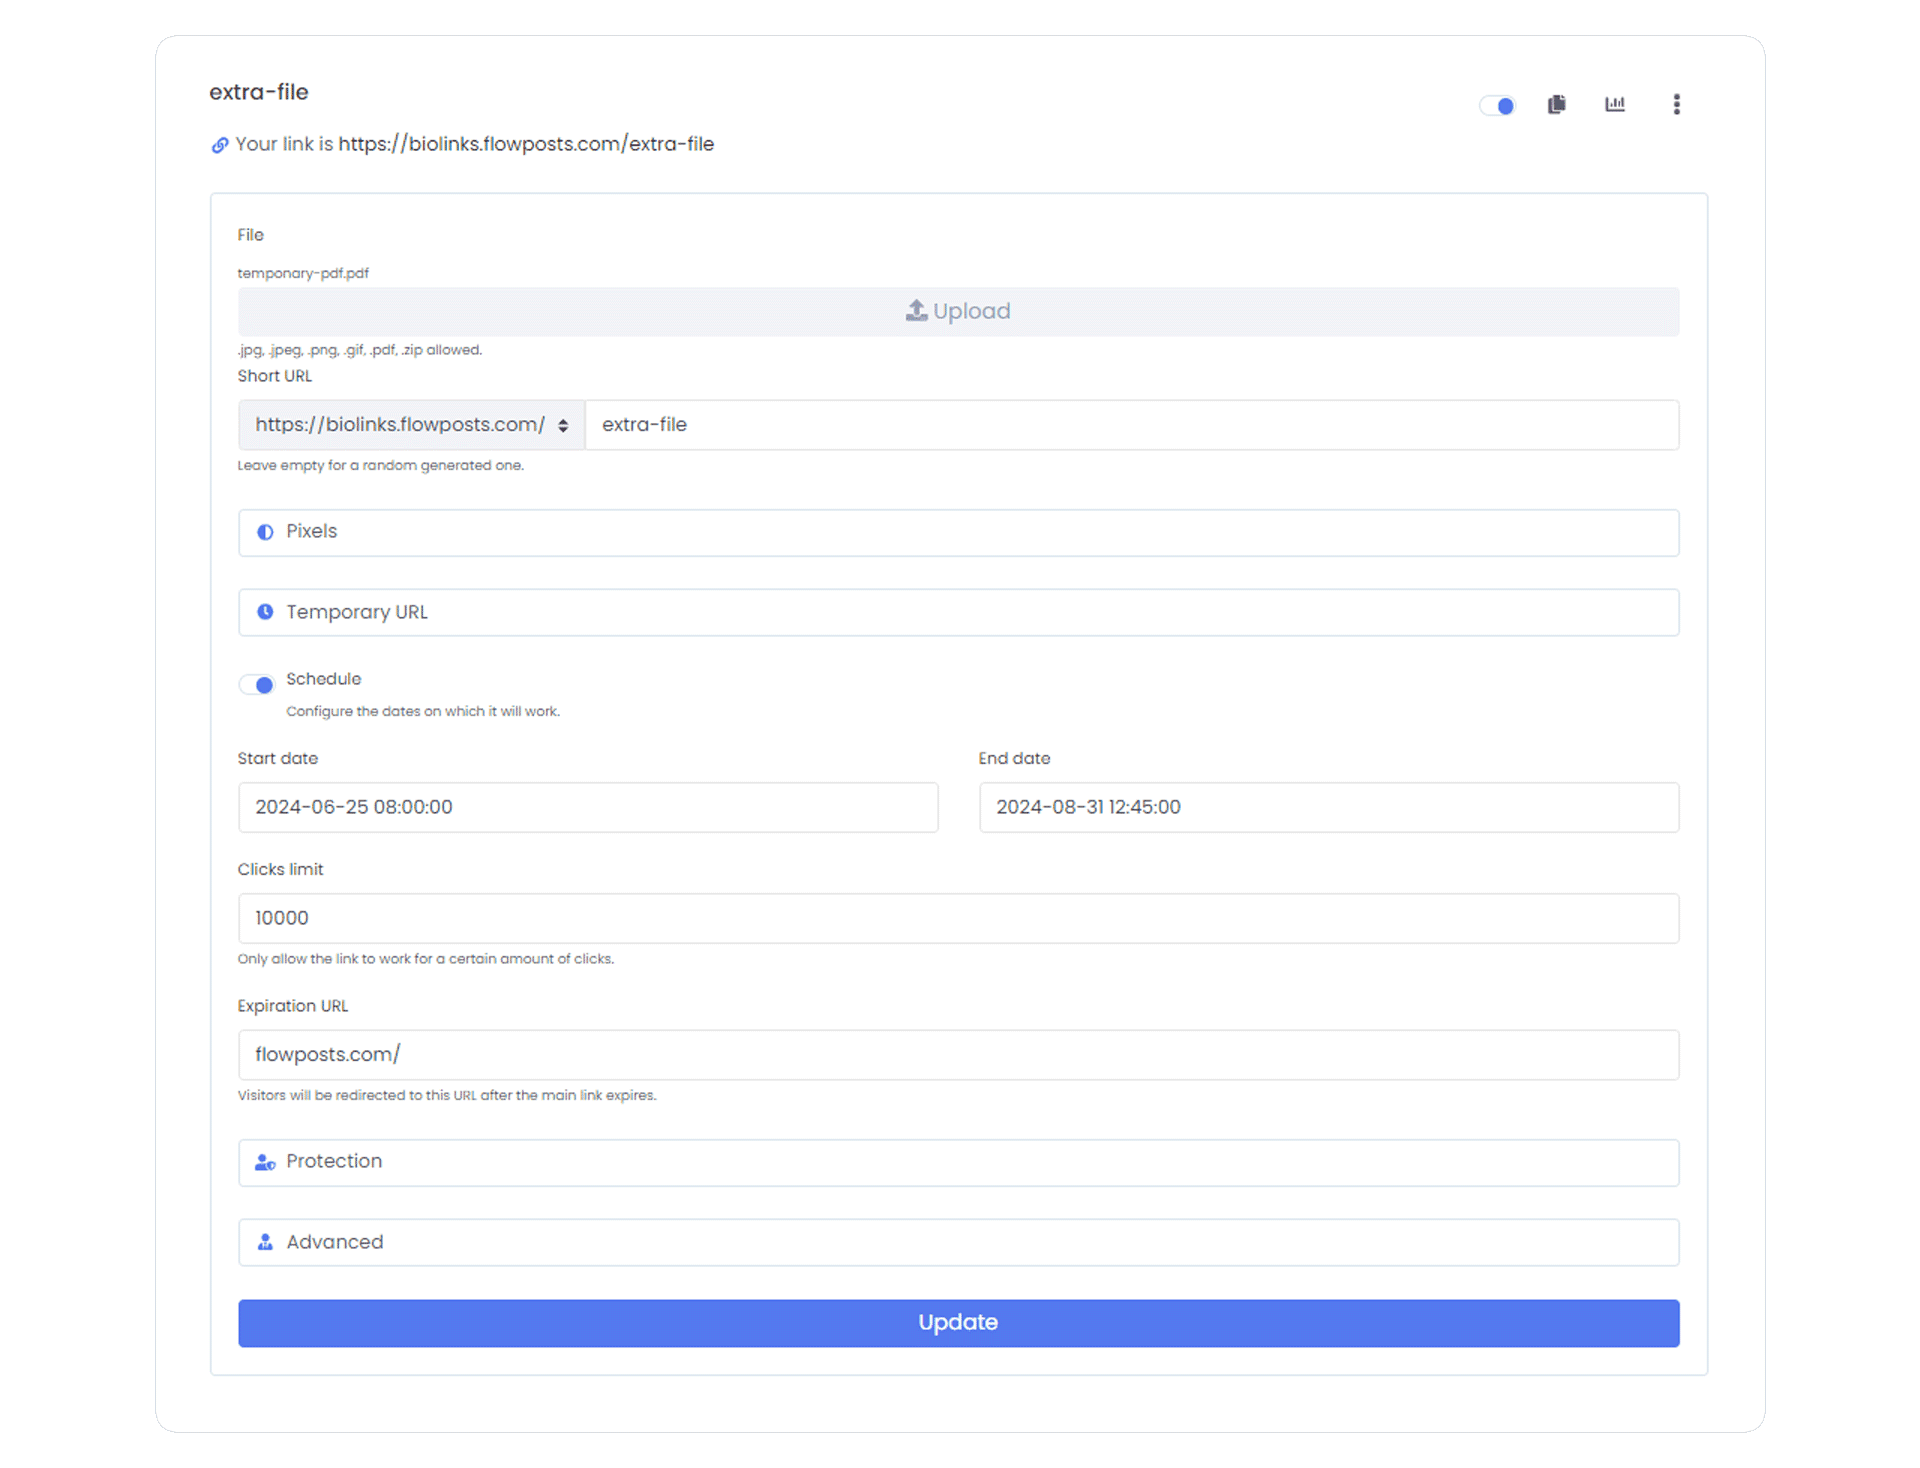Screen dimensions: 1920x1468
Task: Click the extra-file heading title
Action: [x=259, y=92]
